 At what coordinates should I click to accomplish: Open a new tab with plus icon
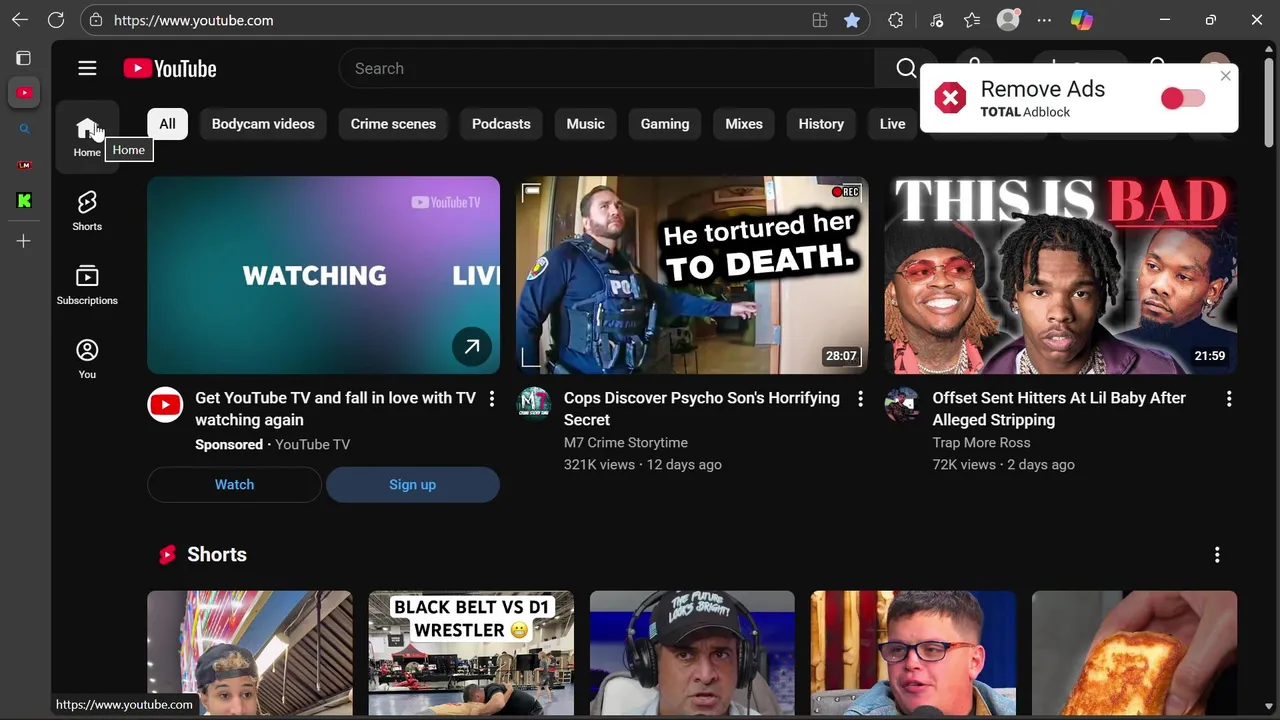pyautogui.click(x=24, y=241)
